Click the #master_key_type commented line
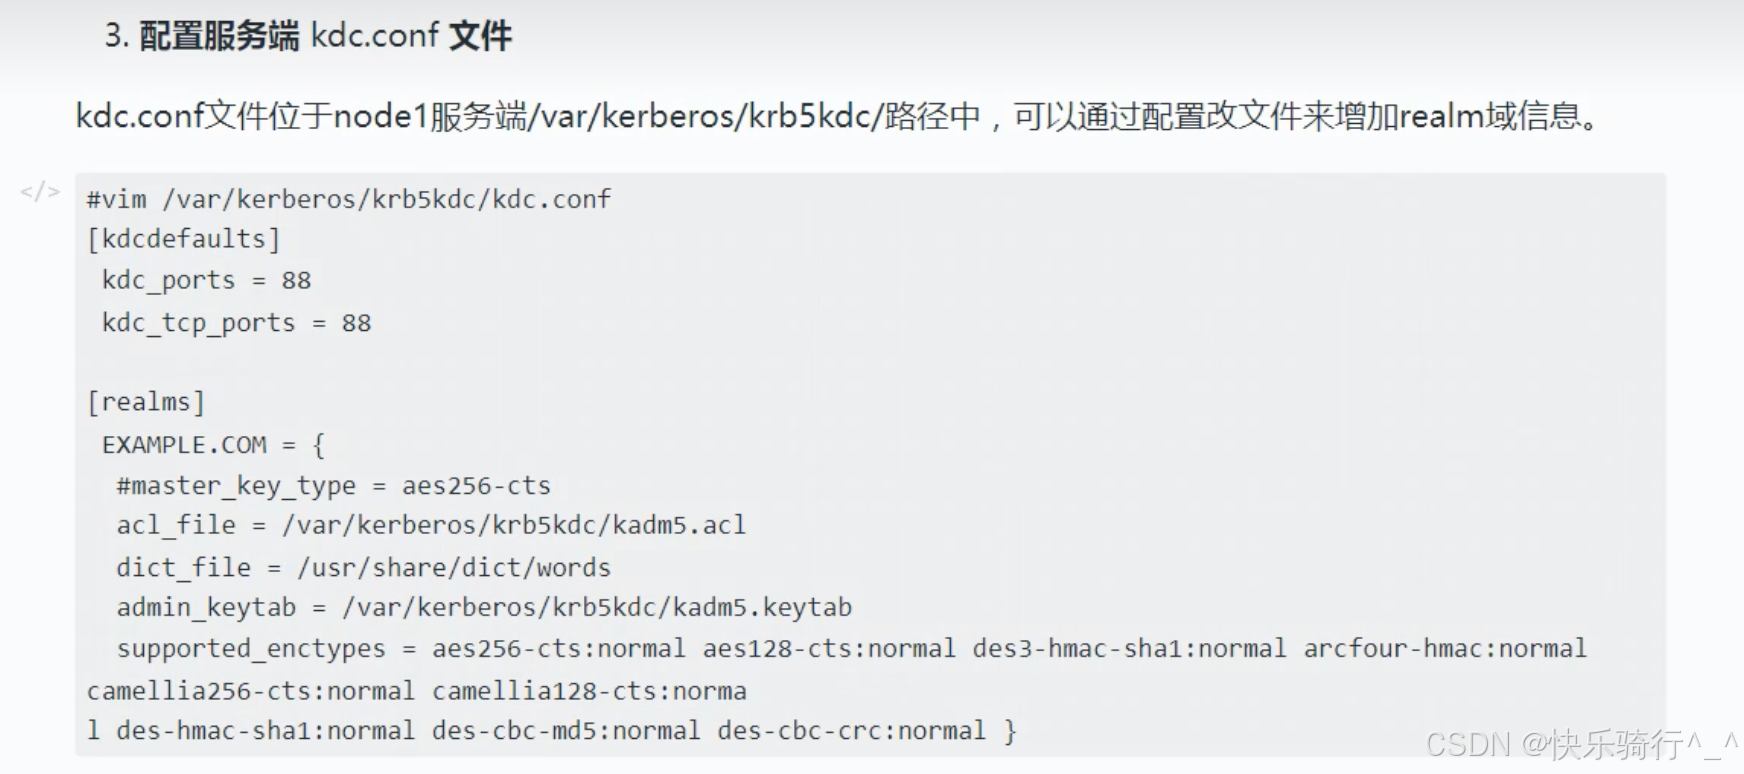Image resolution: width=1744 pixels, height=774 pixels. coord(333,486)
